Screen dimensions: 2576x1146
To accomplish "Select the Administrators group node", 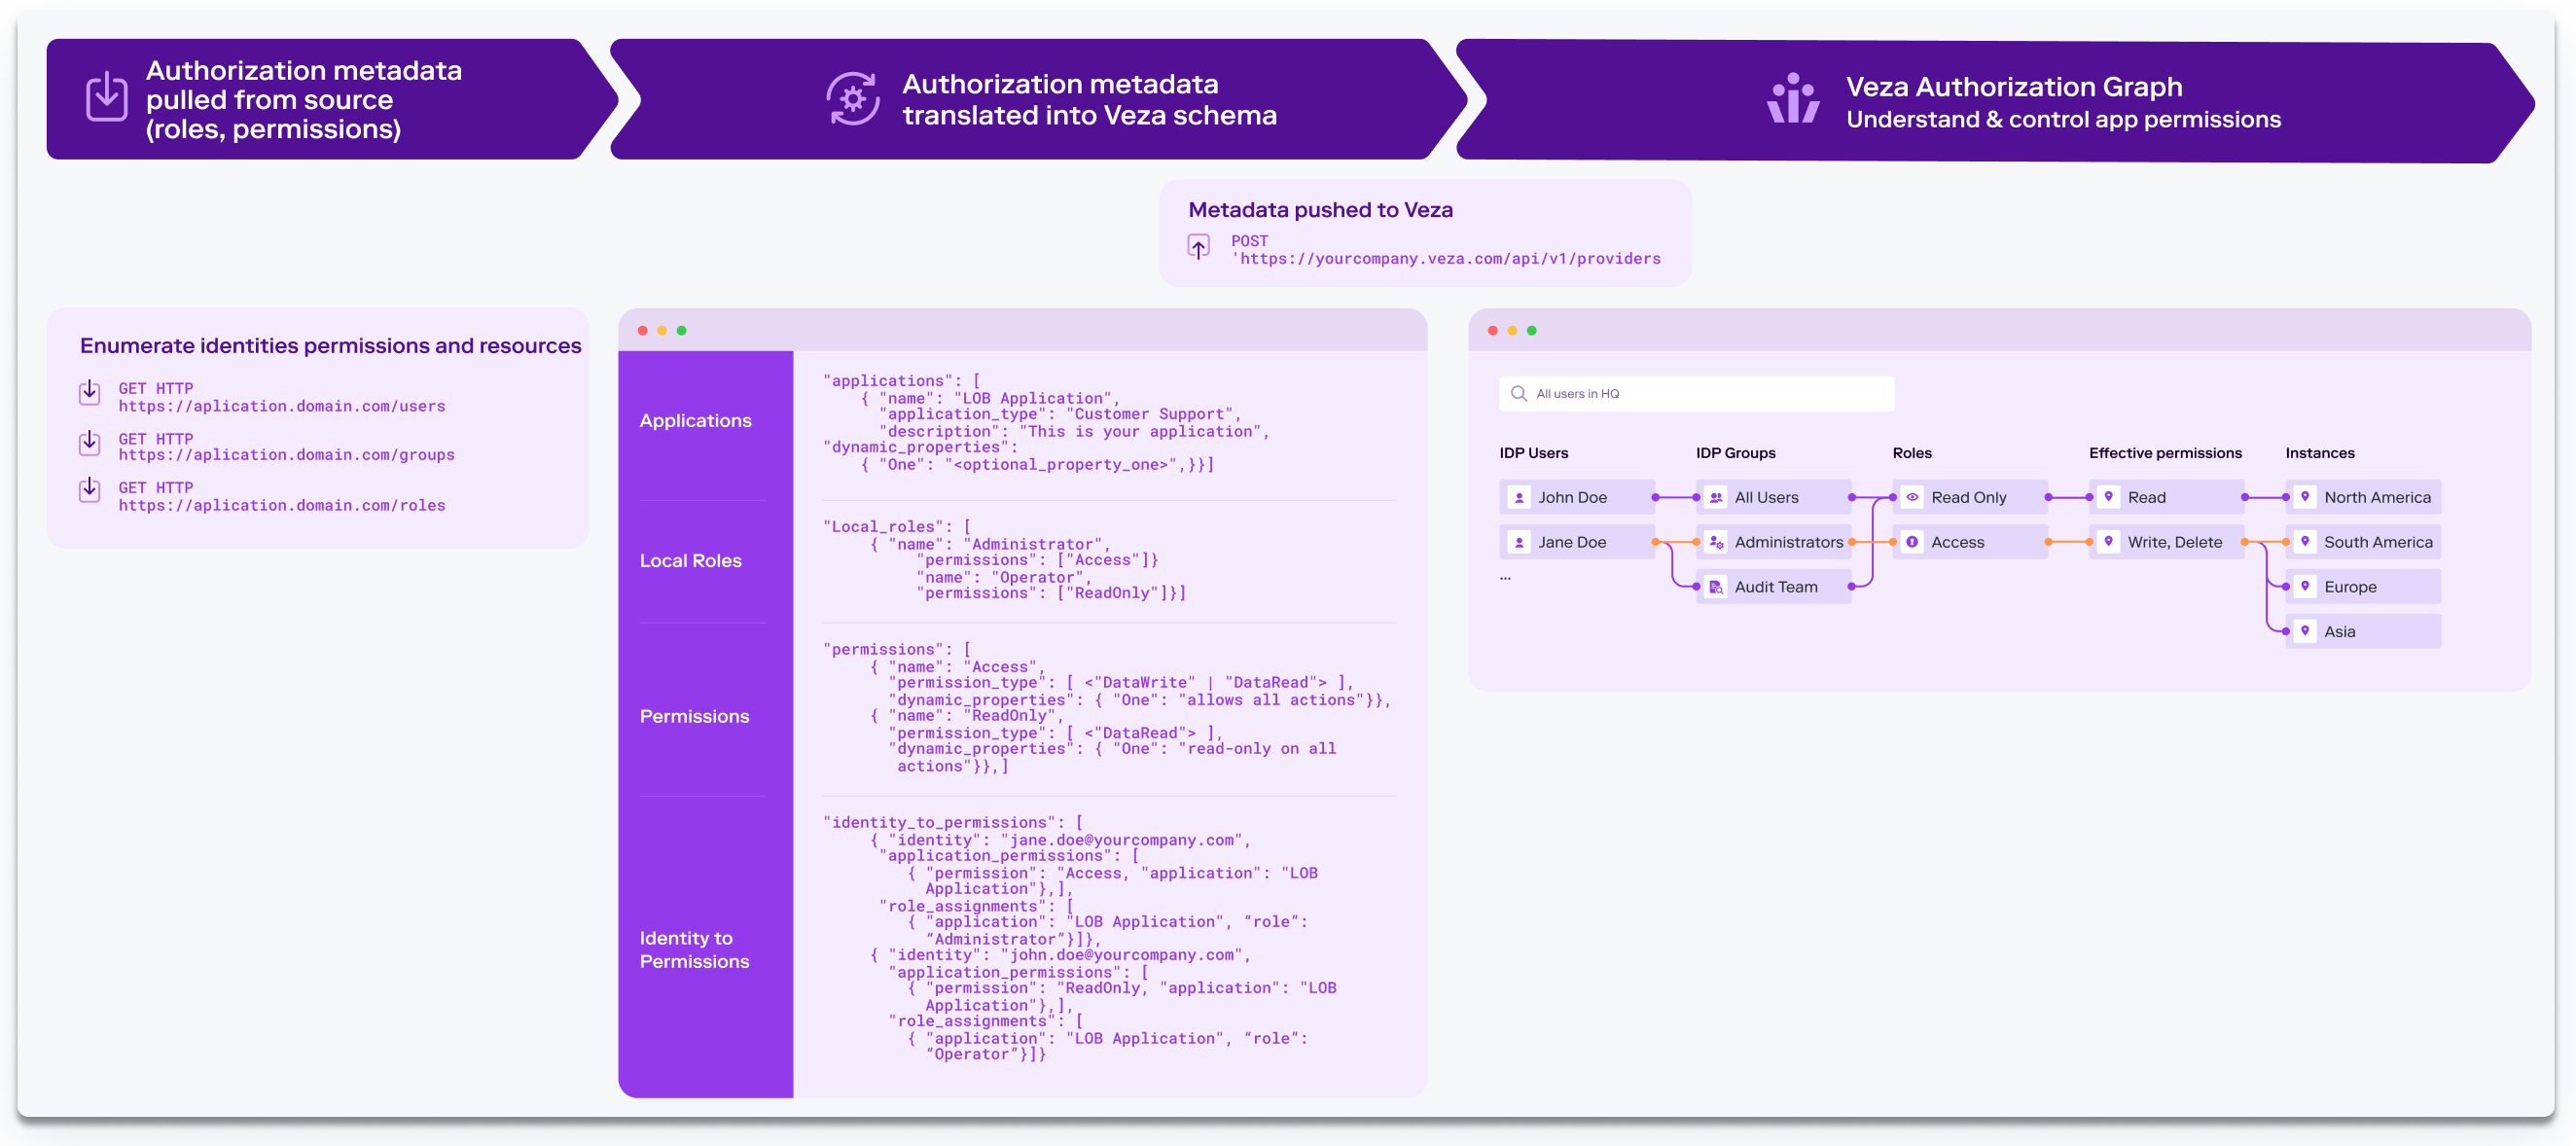I will pos(1775,542).
